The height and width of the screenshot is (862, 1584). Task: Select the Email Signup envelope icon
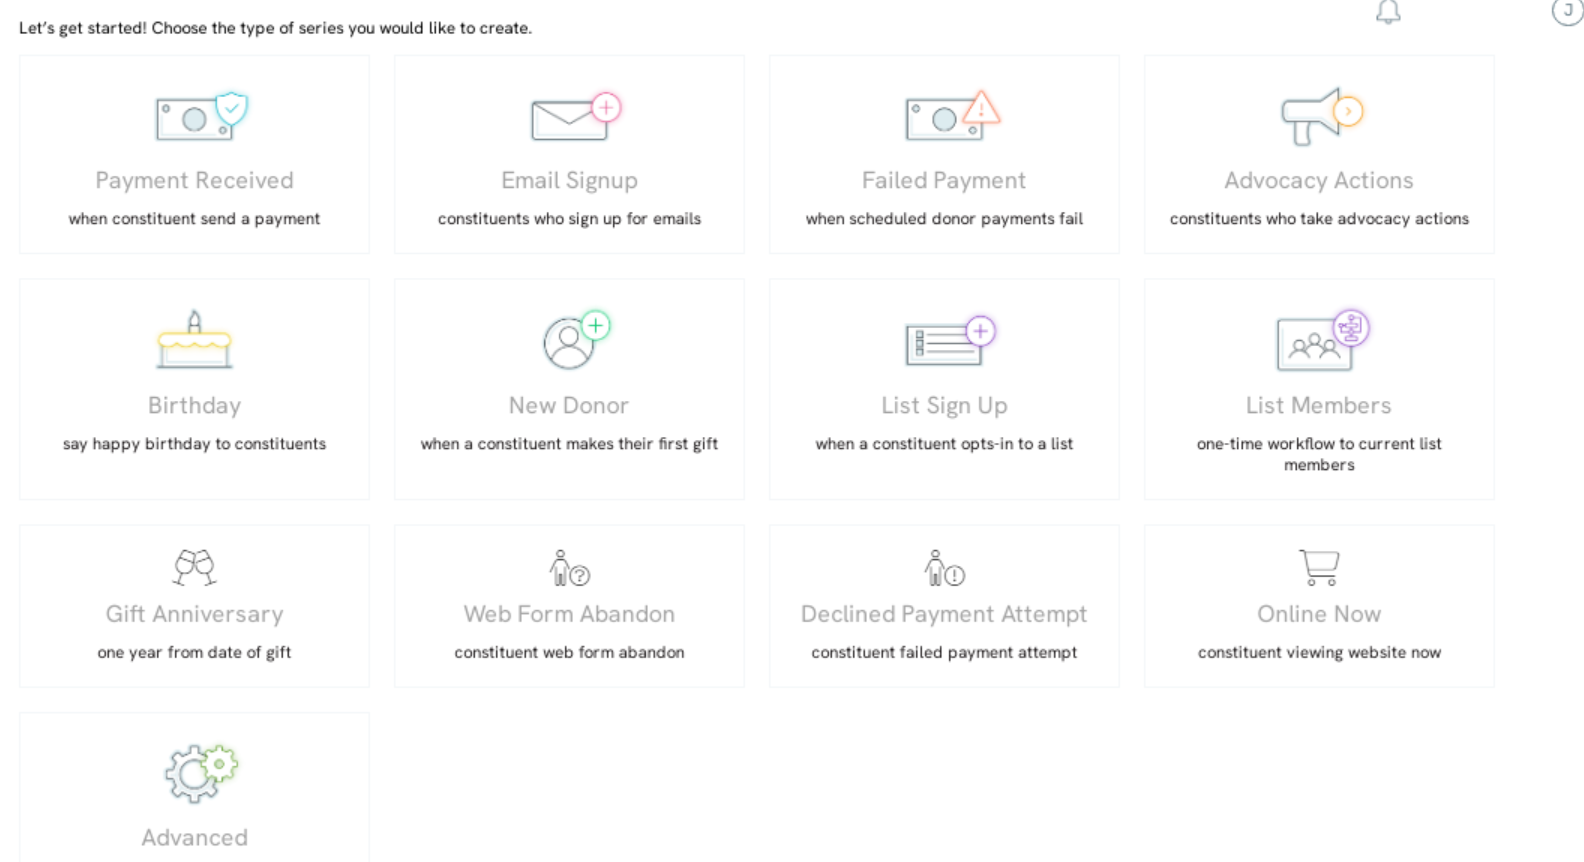[x=576, y=116]
